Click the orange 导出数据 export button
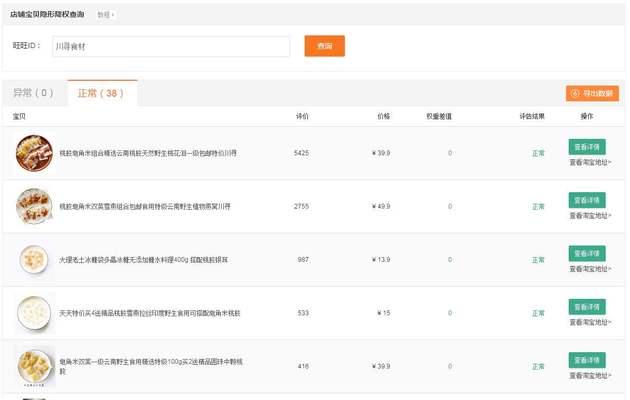The height and width of the screenshot is (400, 630). click(x=592, y=93)
